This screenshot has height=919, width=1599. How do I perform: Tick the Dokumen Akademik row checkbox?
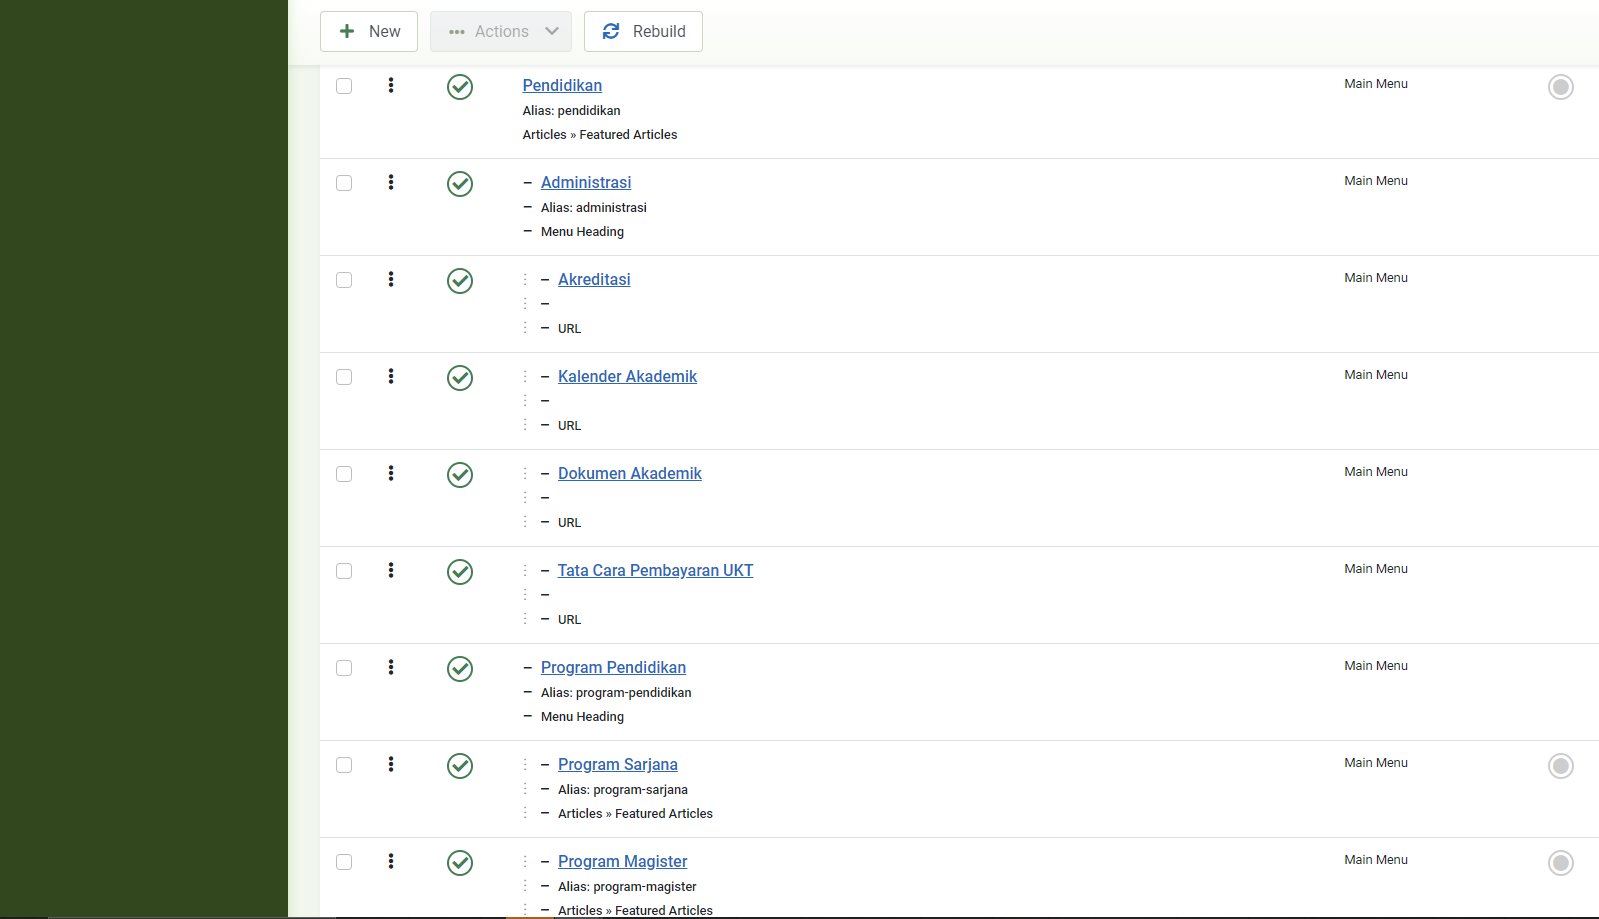[x=344, y=474]
